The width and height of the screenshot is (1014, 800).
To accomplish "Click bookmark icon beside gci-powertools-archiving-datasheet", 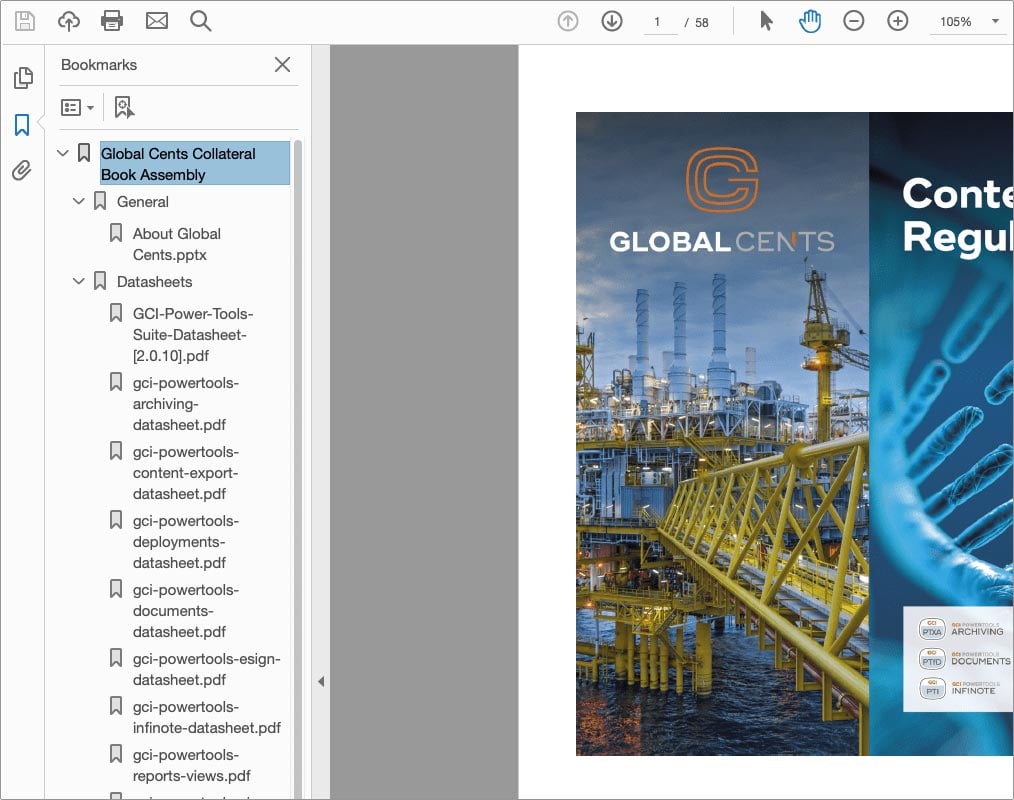I will click(x=116, y=382).
